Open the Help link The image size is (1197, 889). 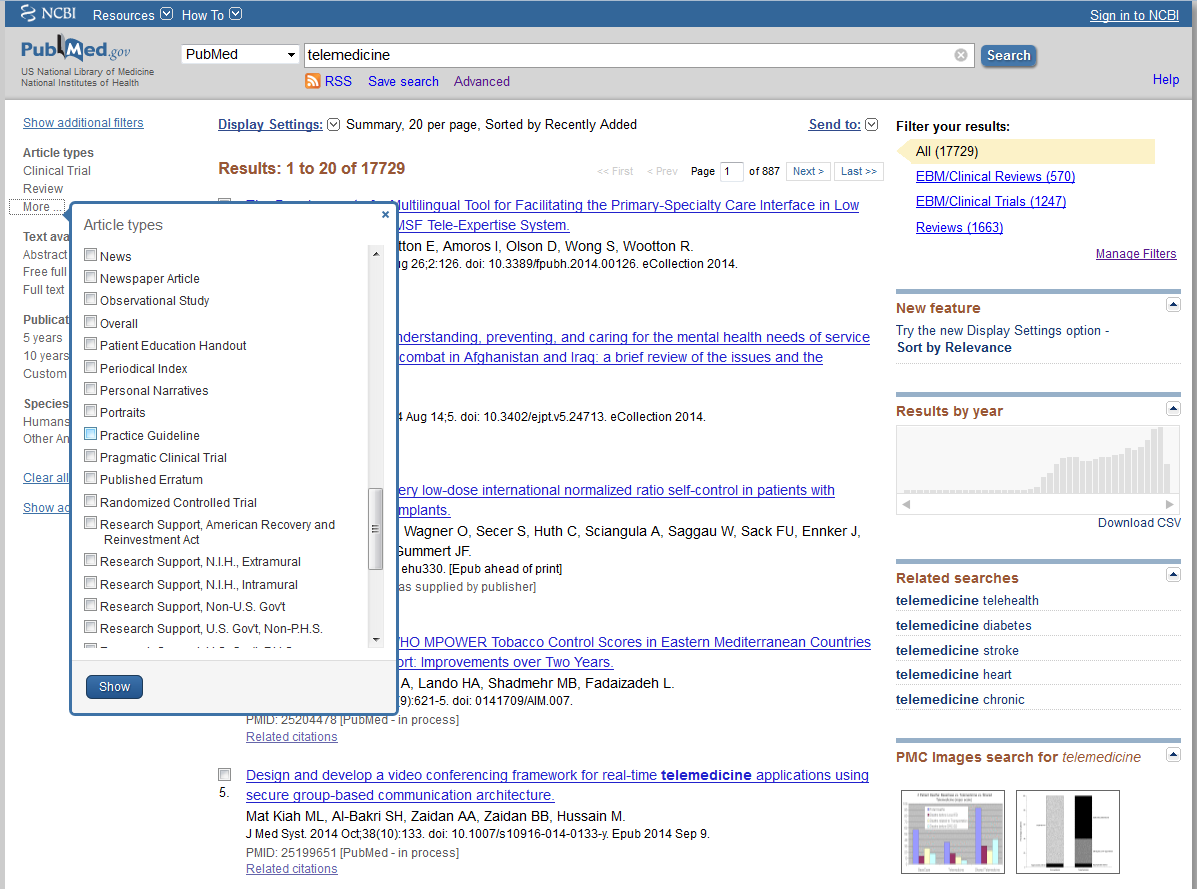[x=1166, y=79]
